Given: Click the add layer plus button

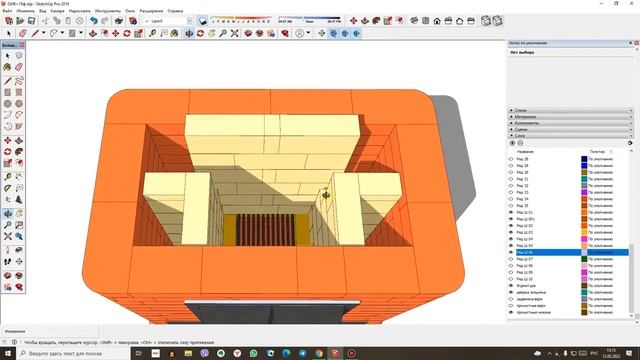Looking at the screenshot, I should coord(513,143).
